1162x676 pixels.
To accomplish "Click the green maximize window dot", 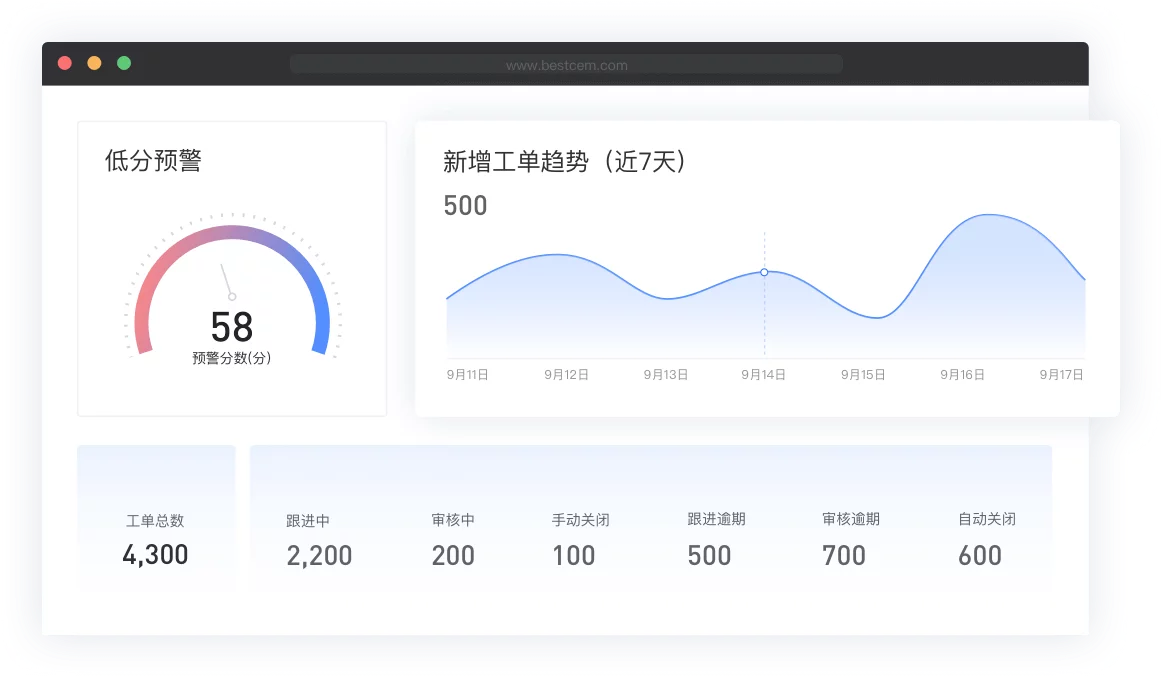I will (x=124, y=63).
